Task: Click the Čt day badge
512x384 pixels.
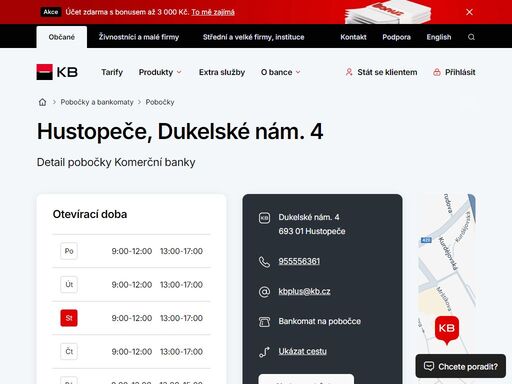Action: pyautogui.click(x=69, y=351)
